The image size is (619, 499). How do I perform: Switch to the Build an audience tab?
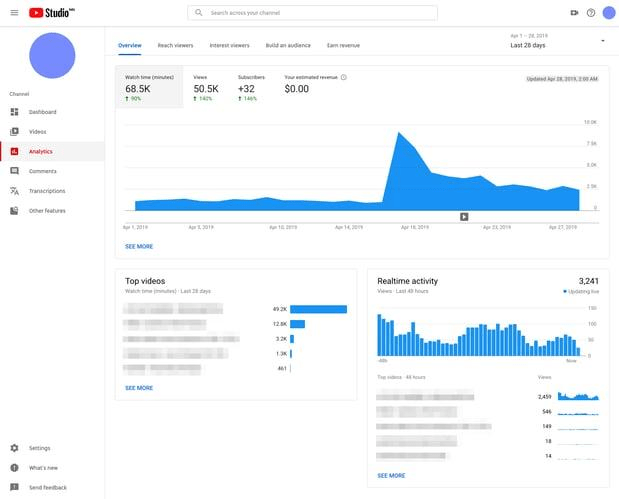click(287, 45)
